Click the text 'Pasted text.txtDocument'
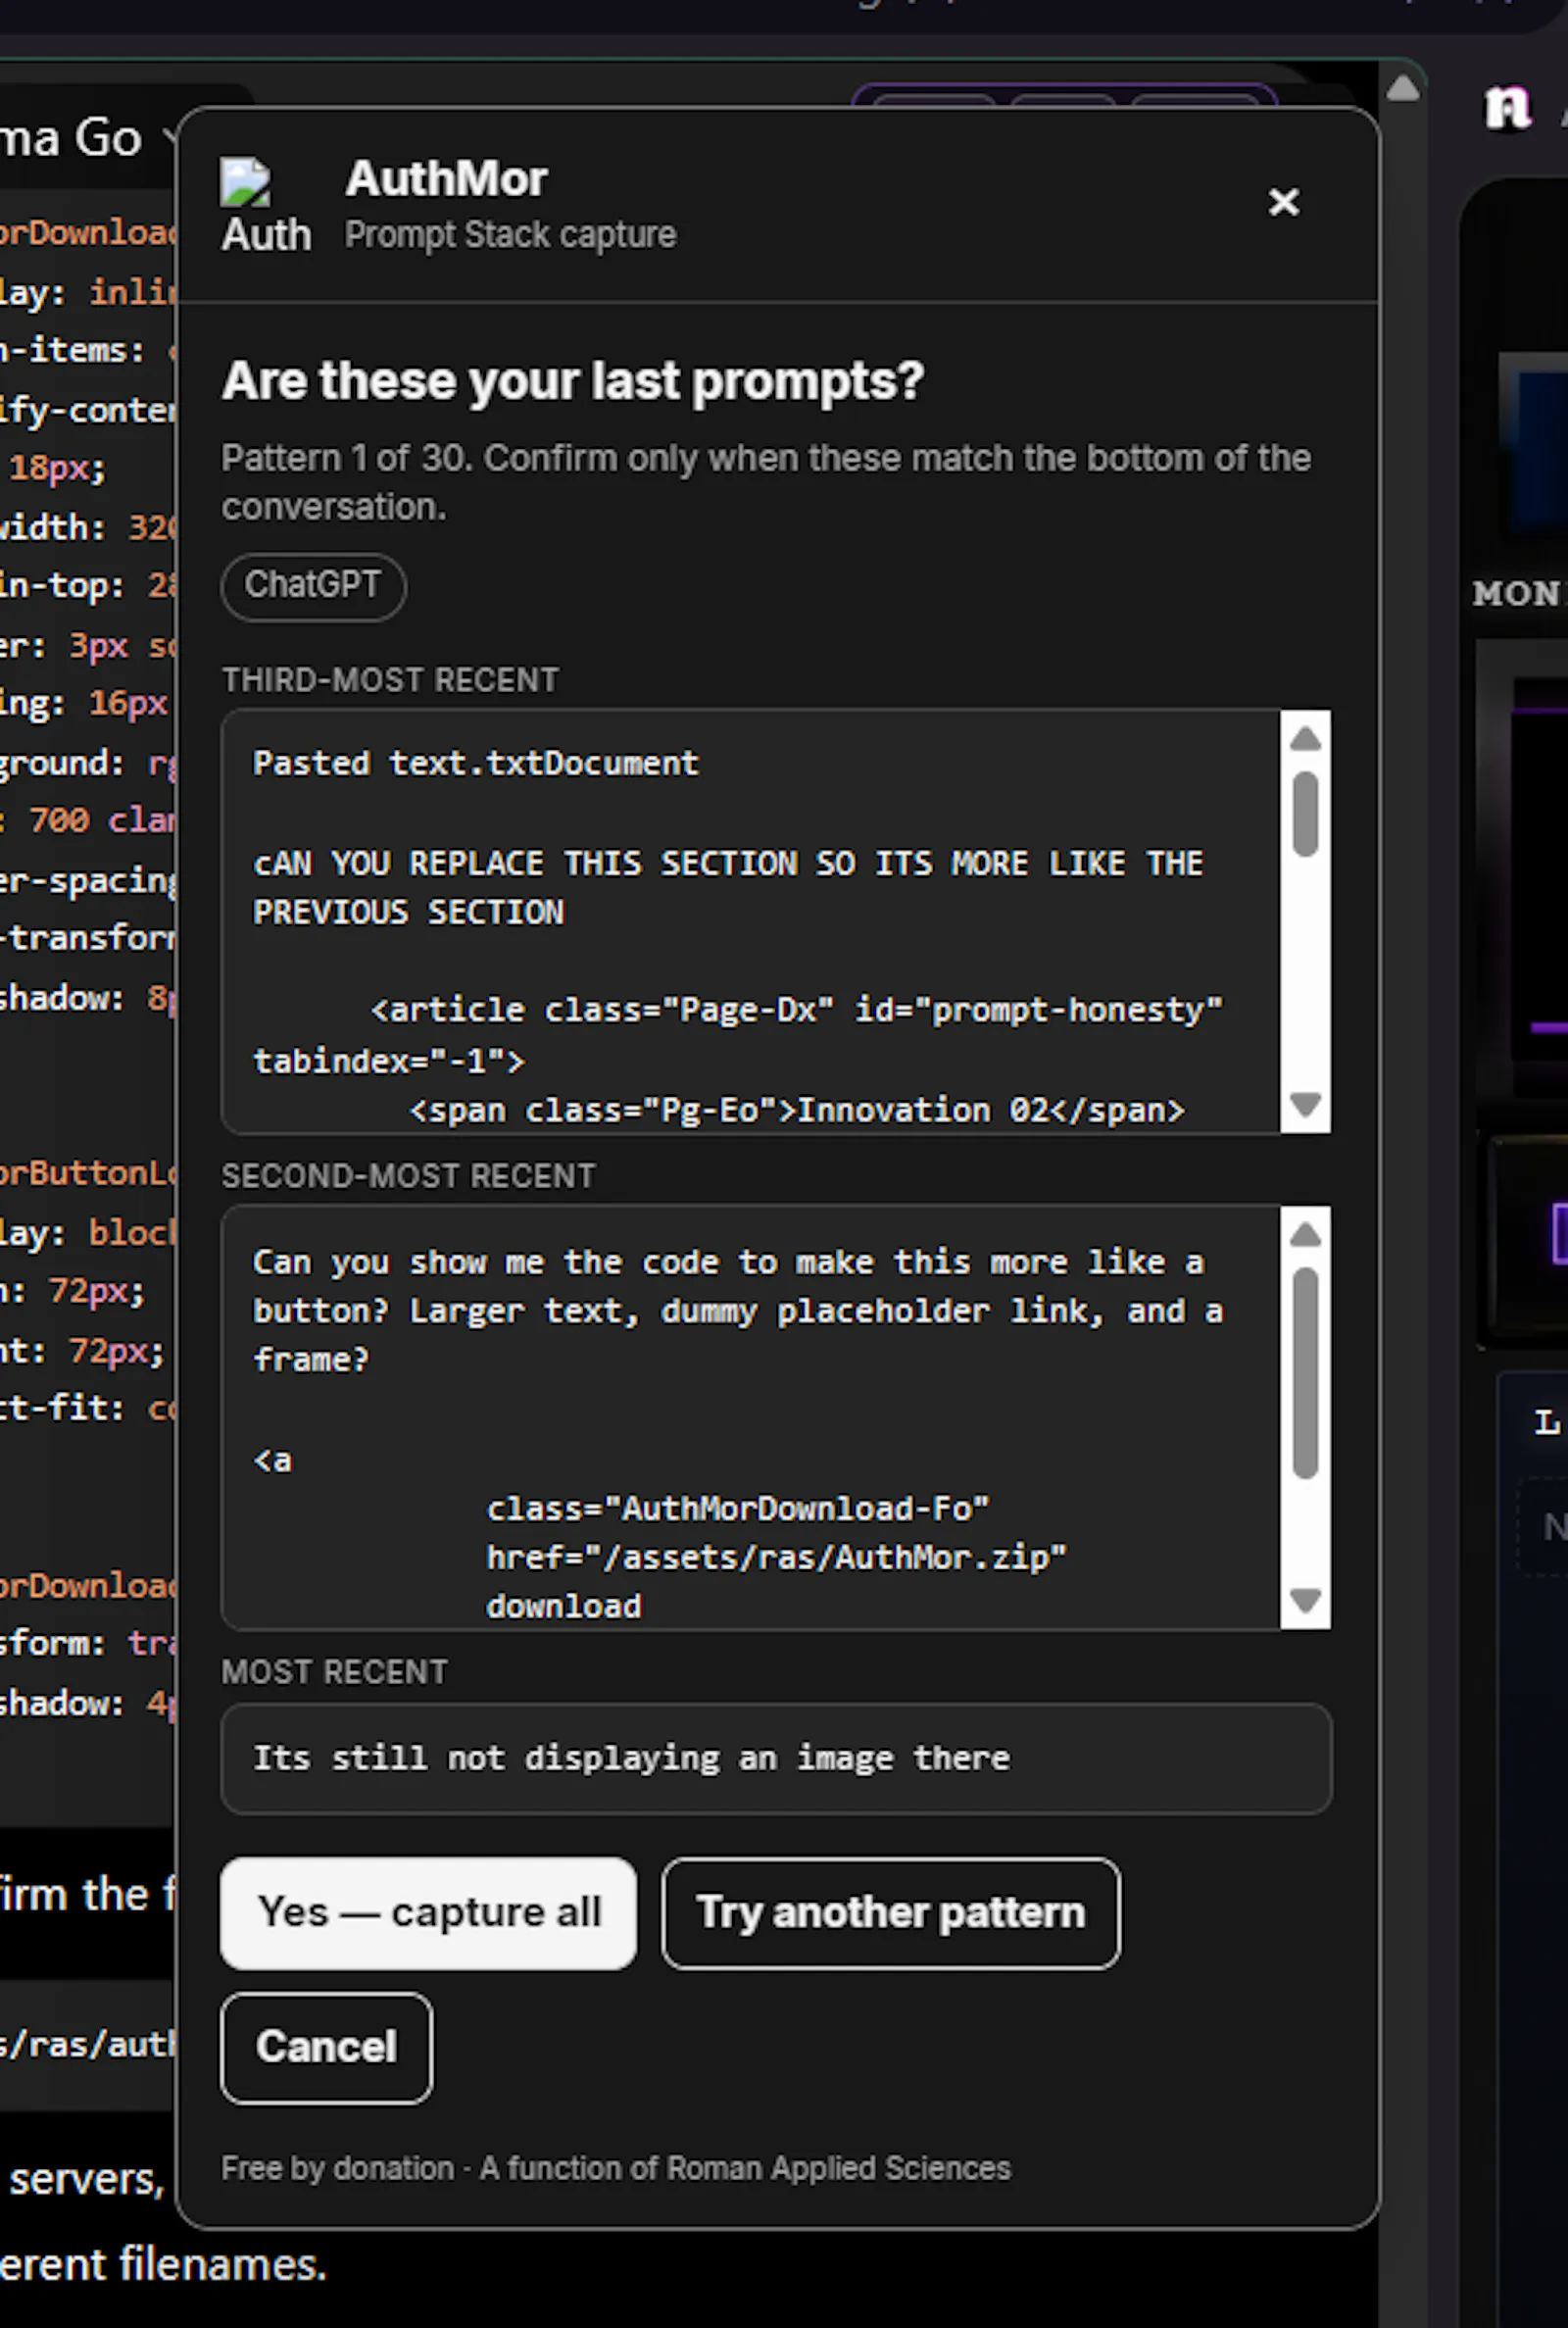This screenshot has height=2328, width=1568. pyautogui.click(x=475, y=763)
